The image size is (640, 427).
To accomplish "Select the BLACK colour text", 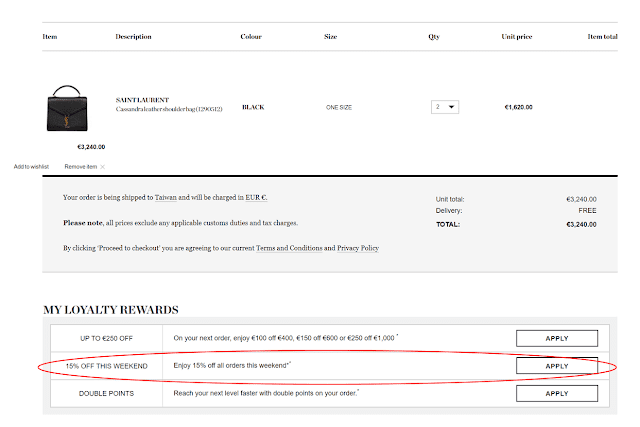I will (253, 107).
